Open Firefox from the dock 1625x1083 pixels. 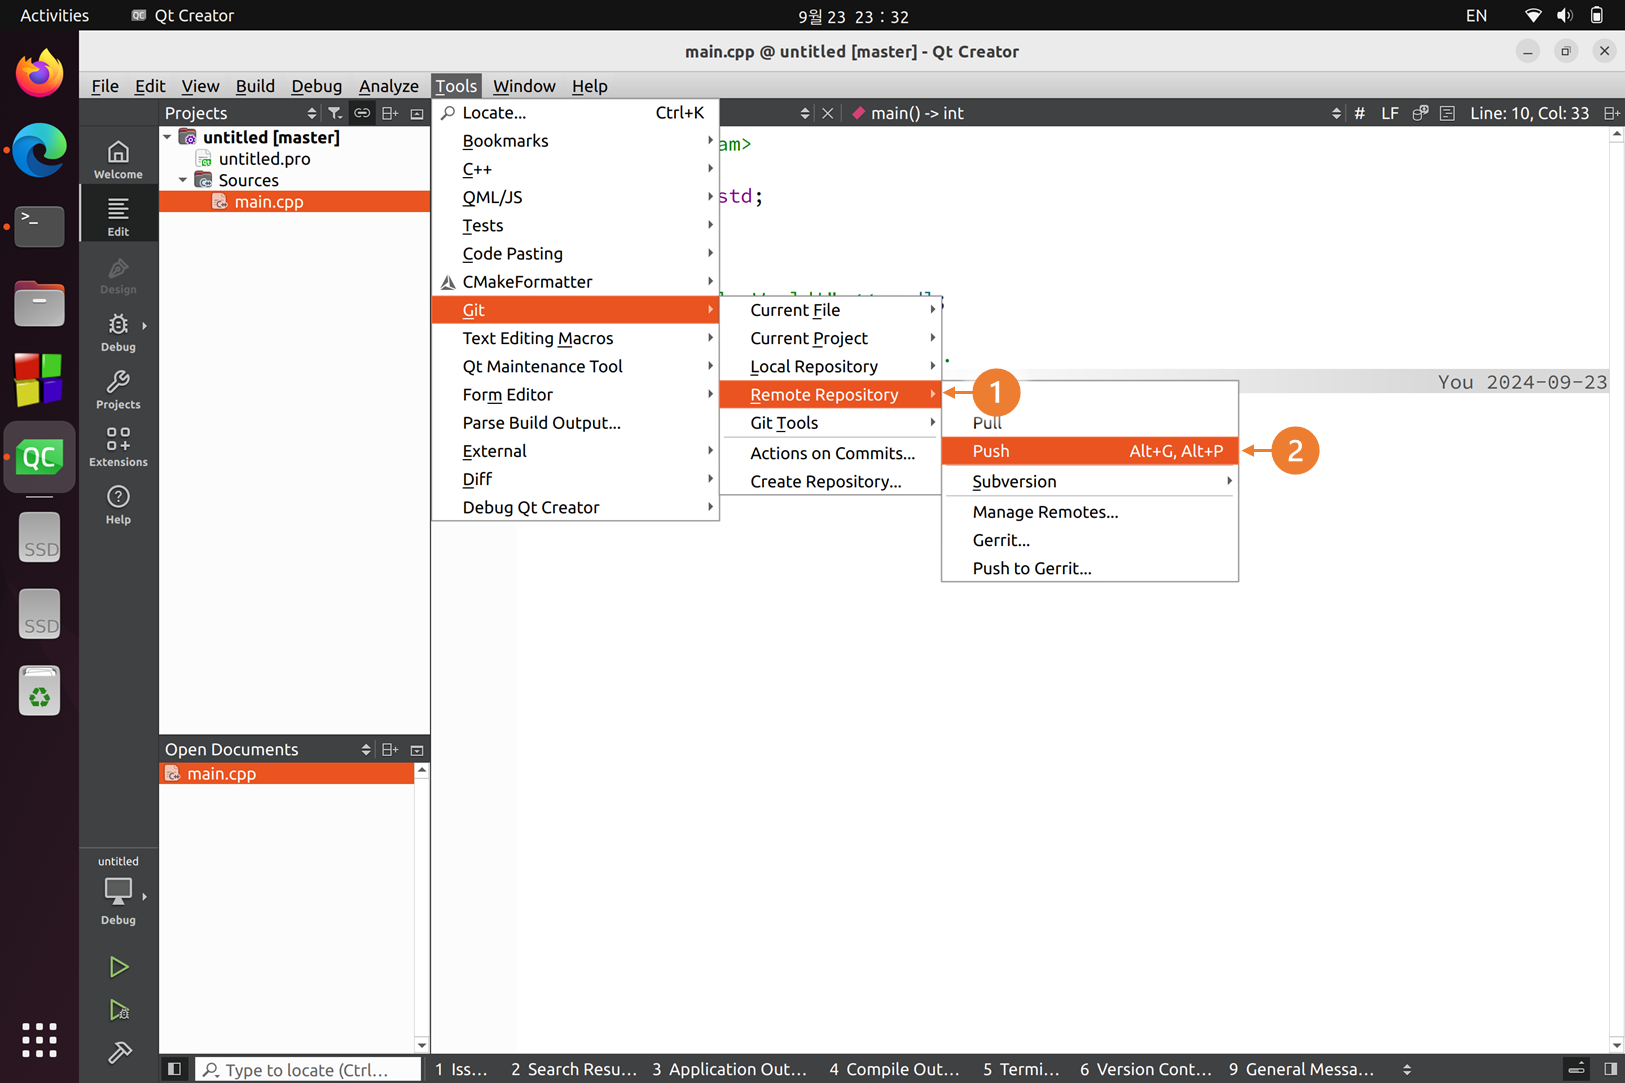[39, 74]
